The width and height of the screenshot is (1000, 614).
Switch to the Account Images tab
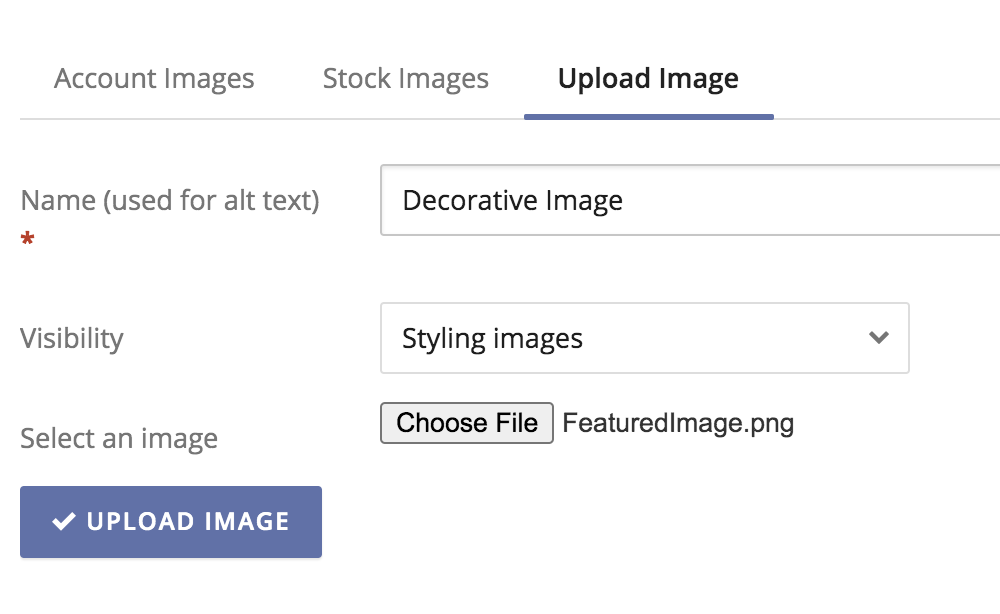click(155, 78)
